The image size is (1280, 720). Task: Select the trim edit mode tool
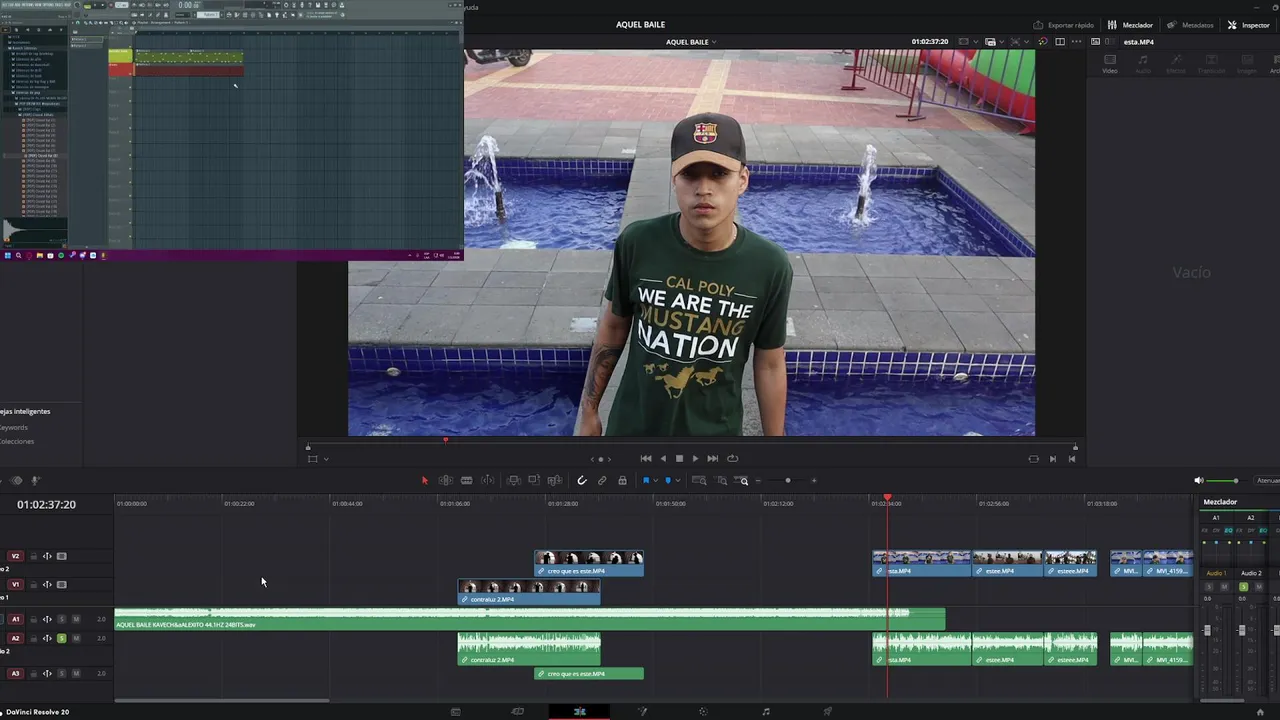(446, 481)
